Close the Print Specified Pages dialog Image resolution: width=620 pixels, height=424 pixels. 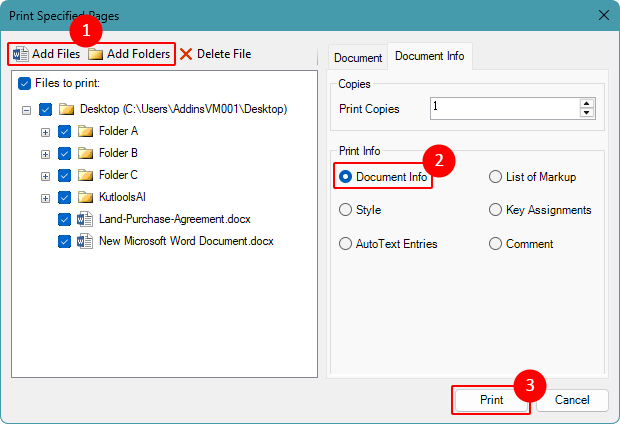604,15
